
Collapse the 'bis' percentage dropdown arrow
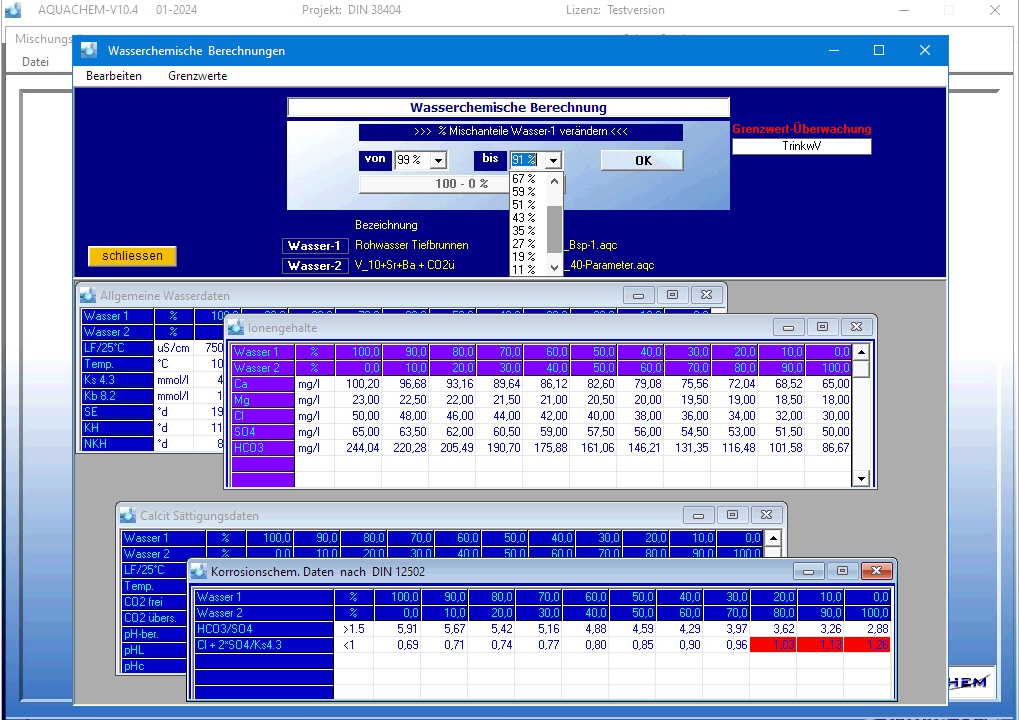[x=553, y=161]
